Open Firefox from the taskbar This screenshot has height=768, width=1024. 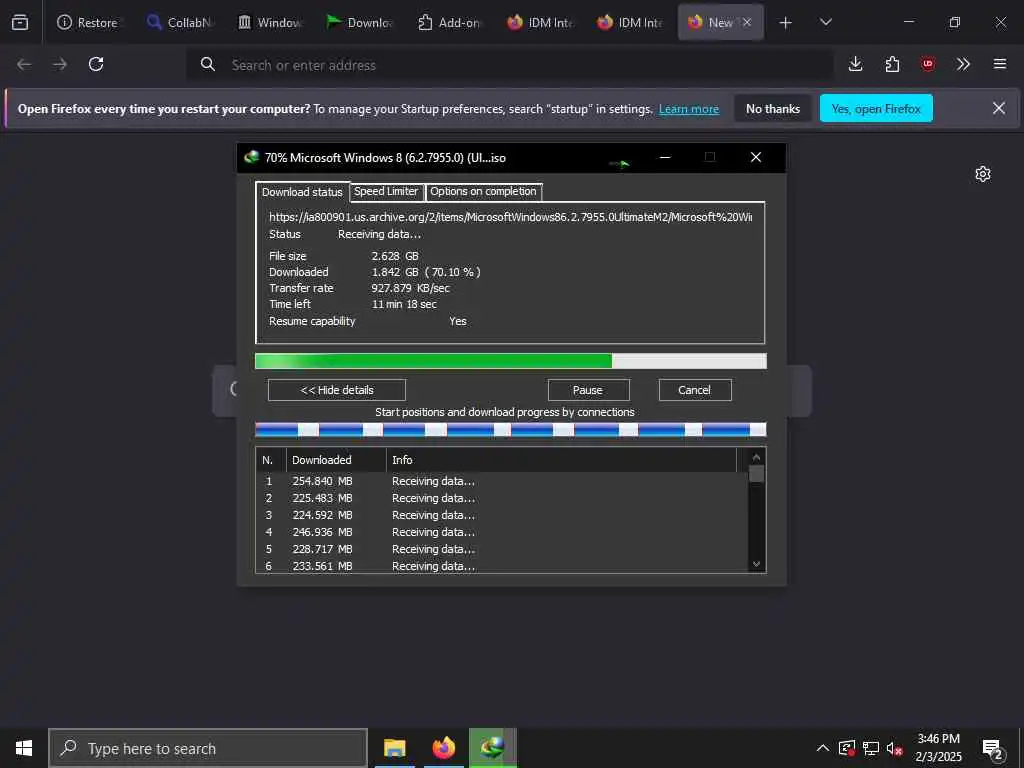tap(443, 748)
